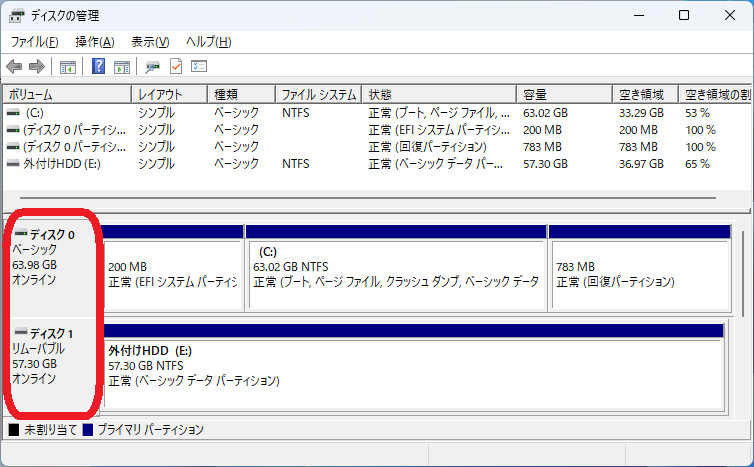This screenshot has width=754, height=467.
Task: Click NTFS cell in the (C:) row
Action: click(296, 113)
